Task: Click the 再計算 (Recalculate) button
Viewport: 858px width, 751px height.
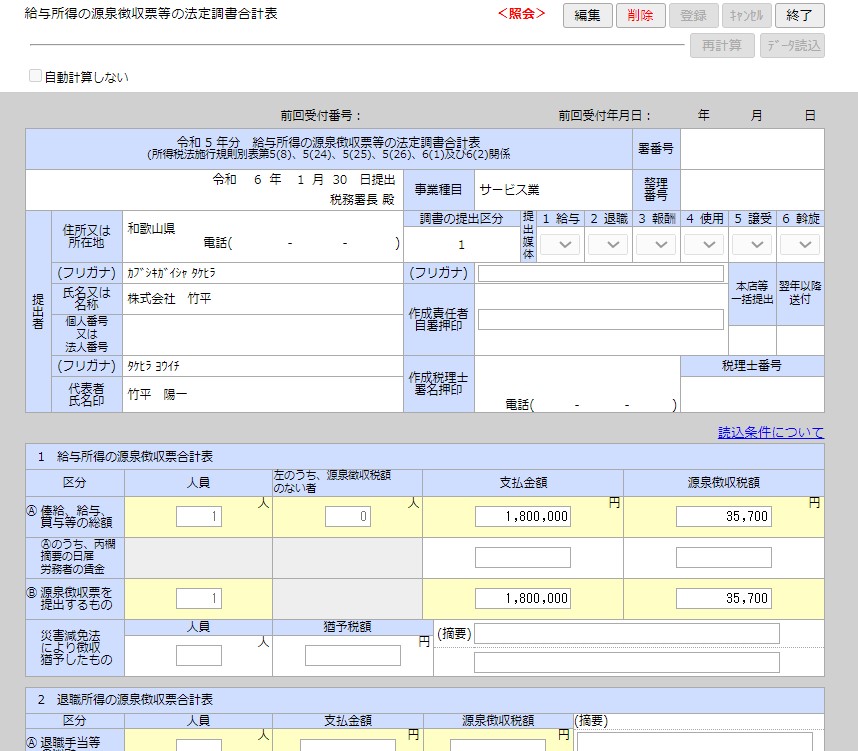Action: point(722,45)
